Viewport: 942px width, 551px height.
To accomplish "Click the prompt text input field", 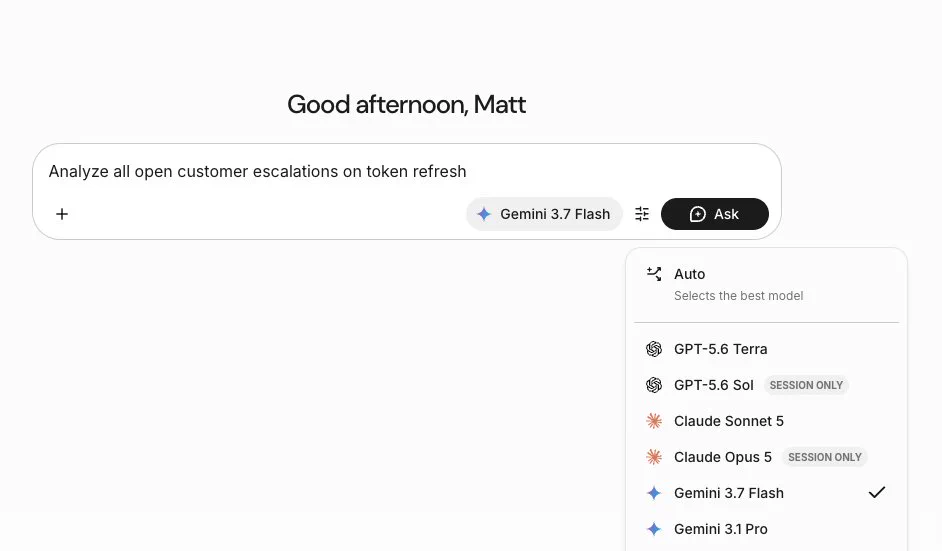I will pyautogui.click(x=406, y=171).
